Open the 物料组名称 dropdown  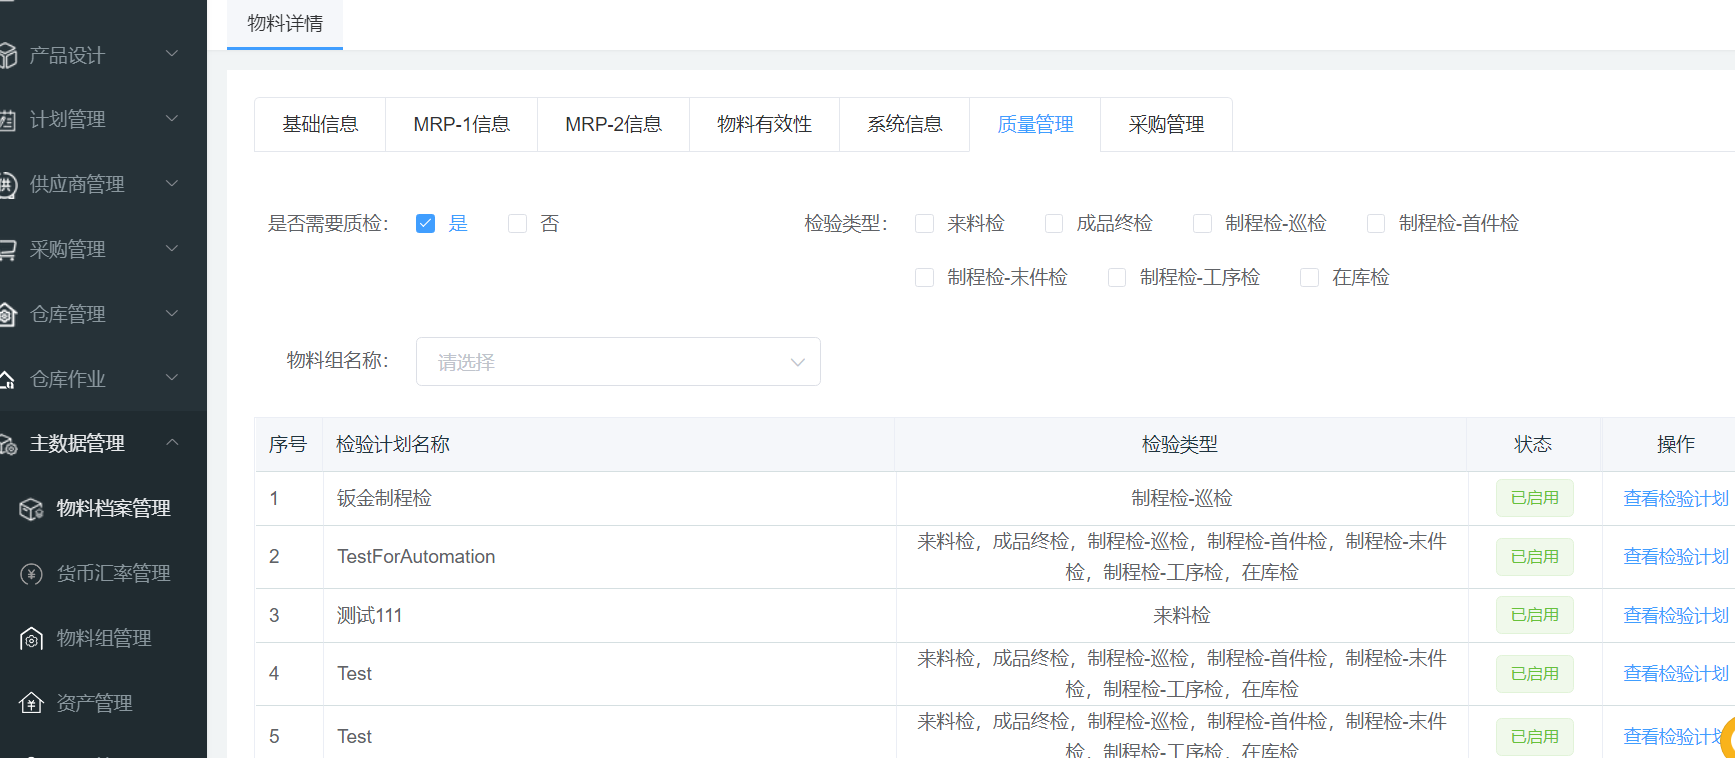coord(618,362)
